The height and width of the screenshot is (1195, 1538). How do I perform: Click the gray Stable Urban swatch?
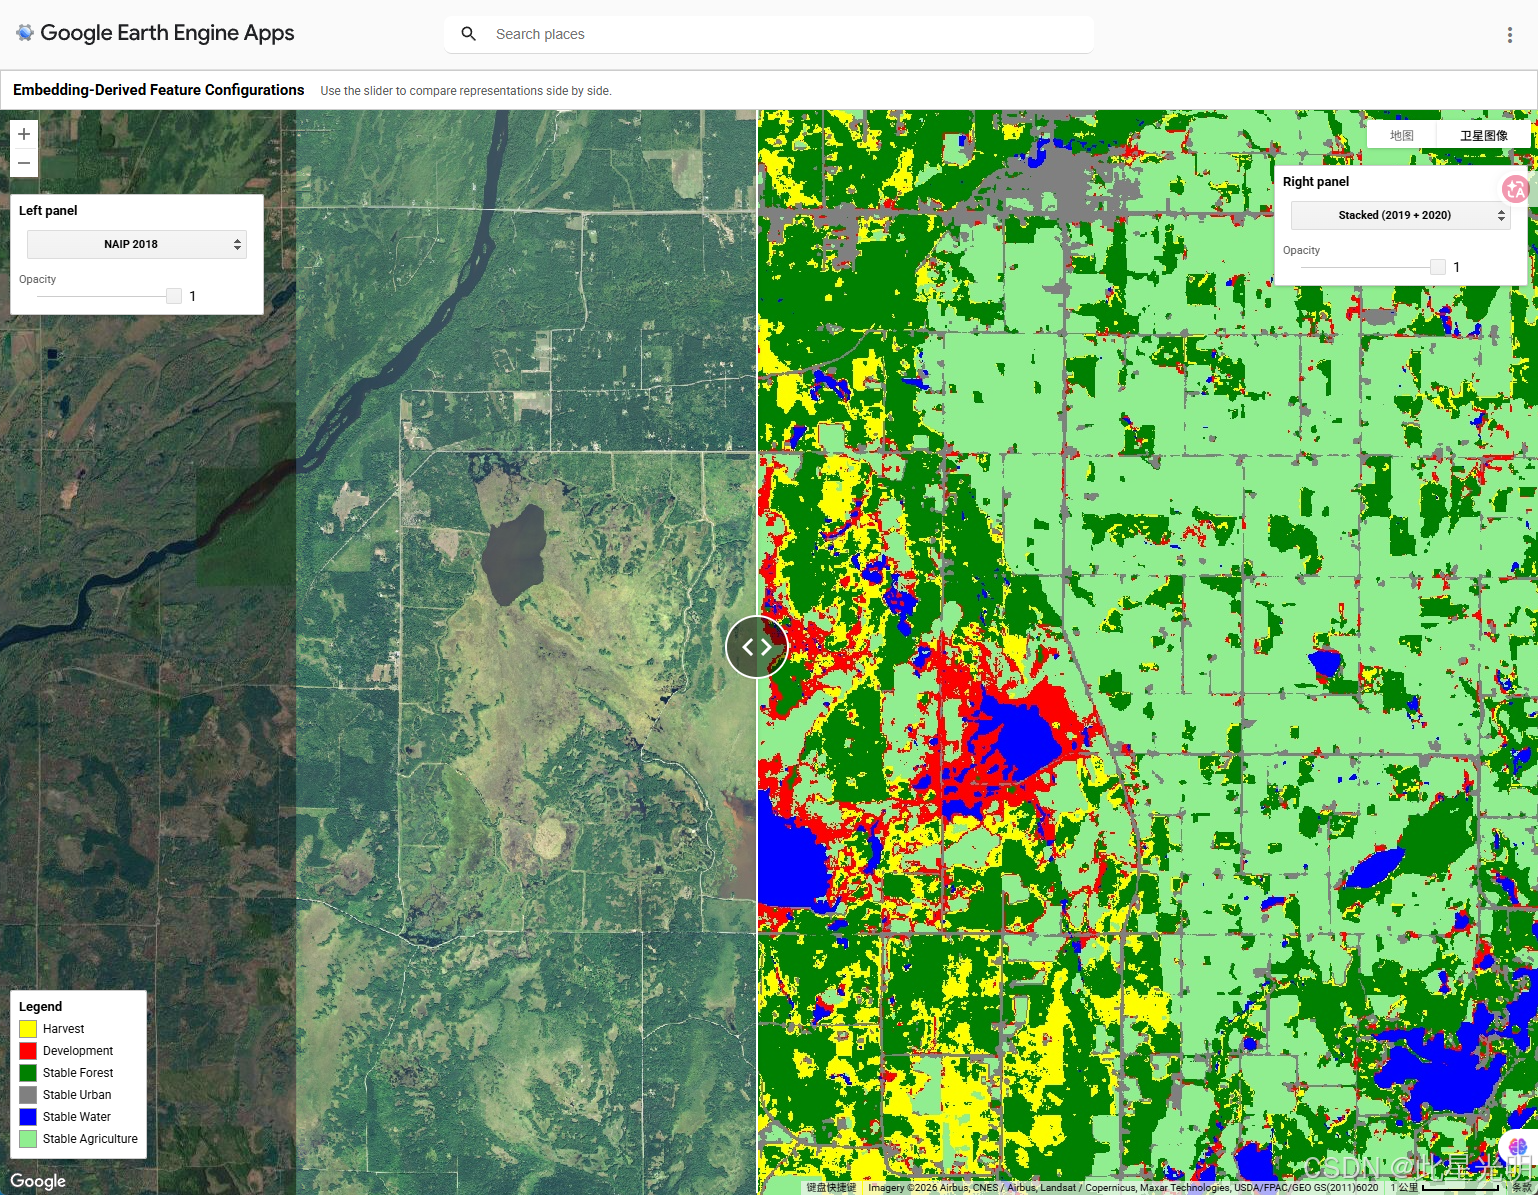tap(28, 1095)
